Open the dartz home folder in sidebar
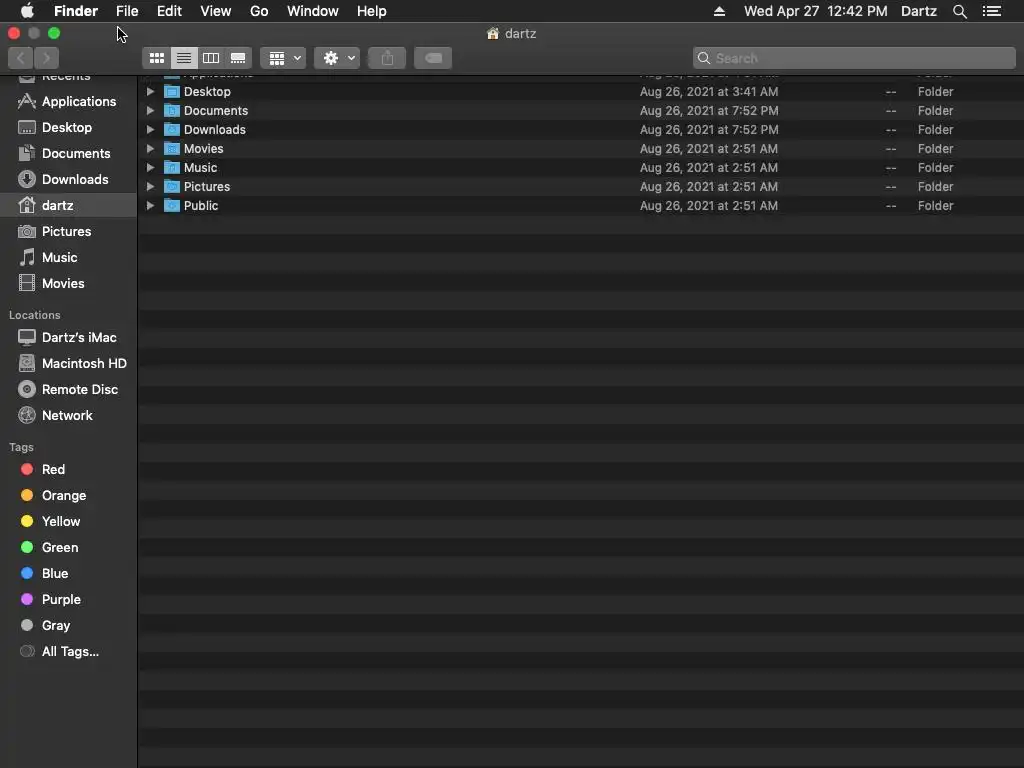Screen dimensions: 1024x768 point(68,205)
